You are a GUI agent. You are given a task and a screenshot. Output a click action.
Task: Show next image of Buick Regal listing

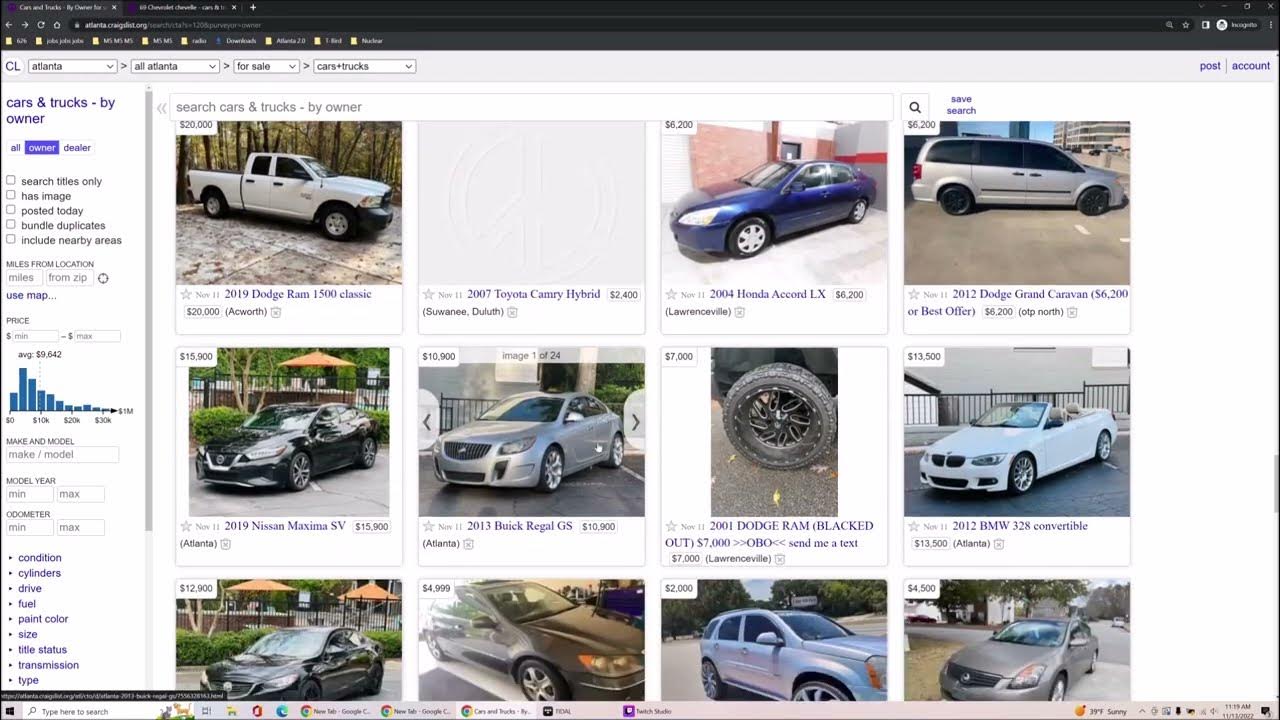coord(634,423)
